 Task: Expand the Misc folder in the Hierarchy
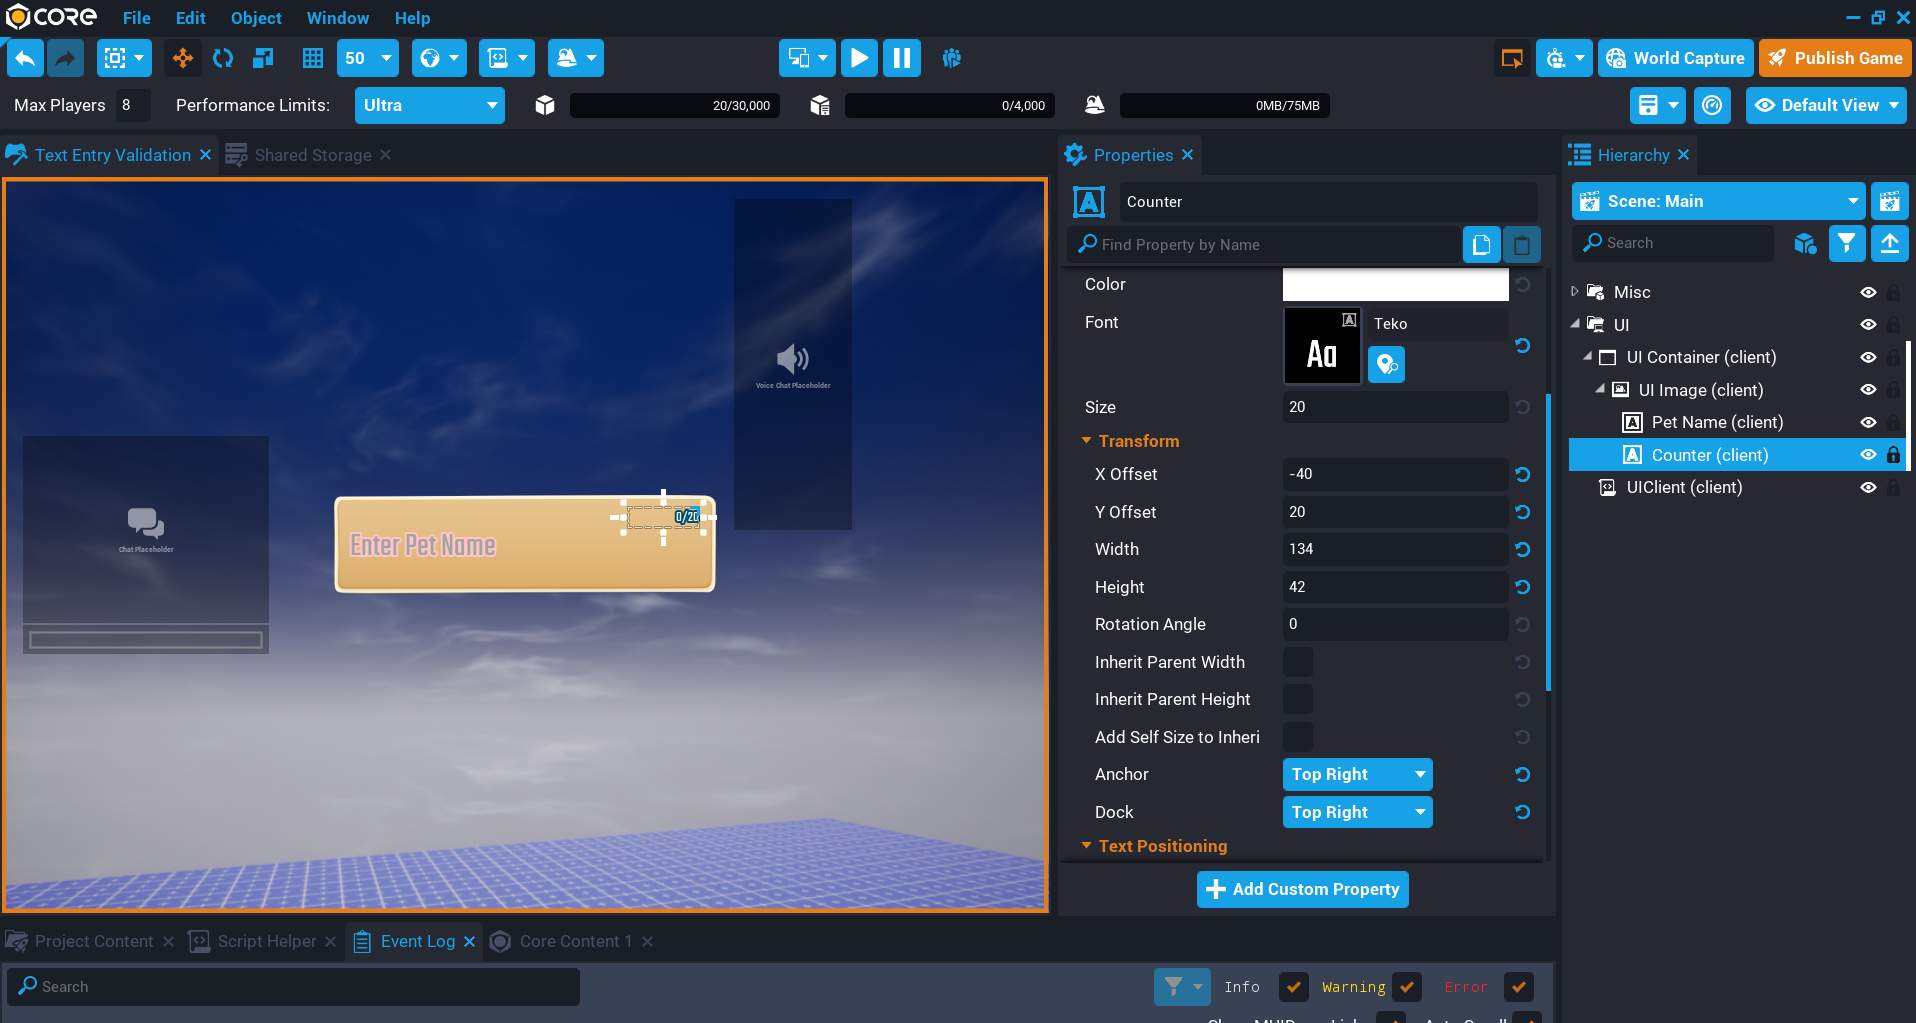(x=1575, y=291)
